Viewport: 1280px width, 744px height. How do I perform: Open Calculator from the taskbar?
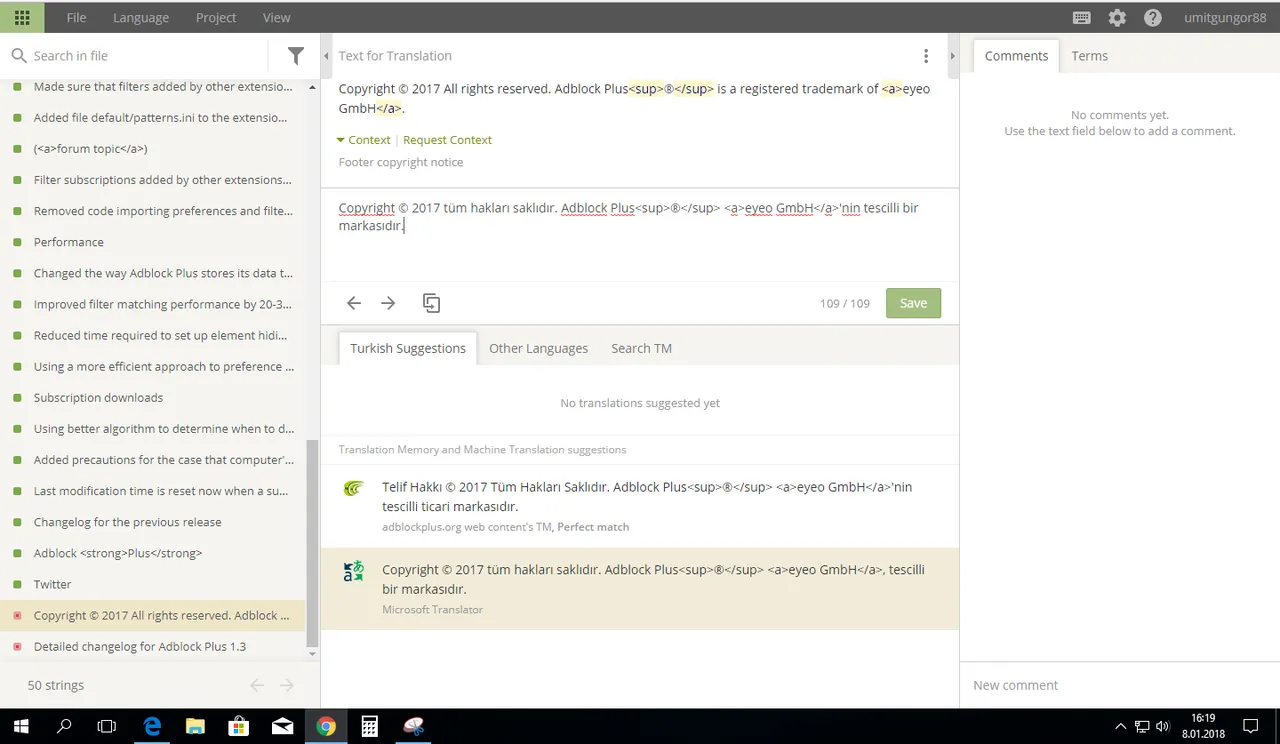tap(370, 727)
